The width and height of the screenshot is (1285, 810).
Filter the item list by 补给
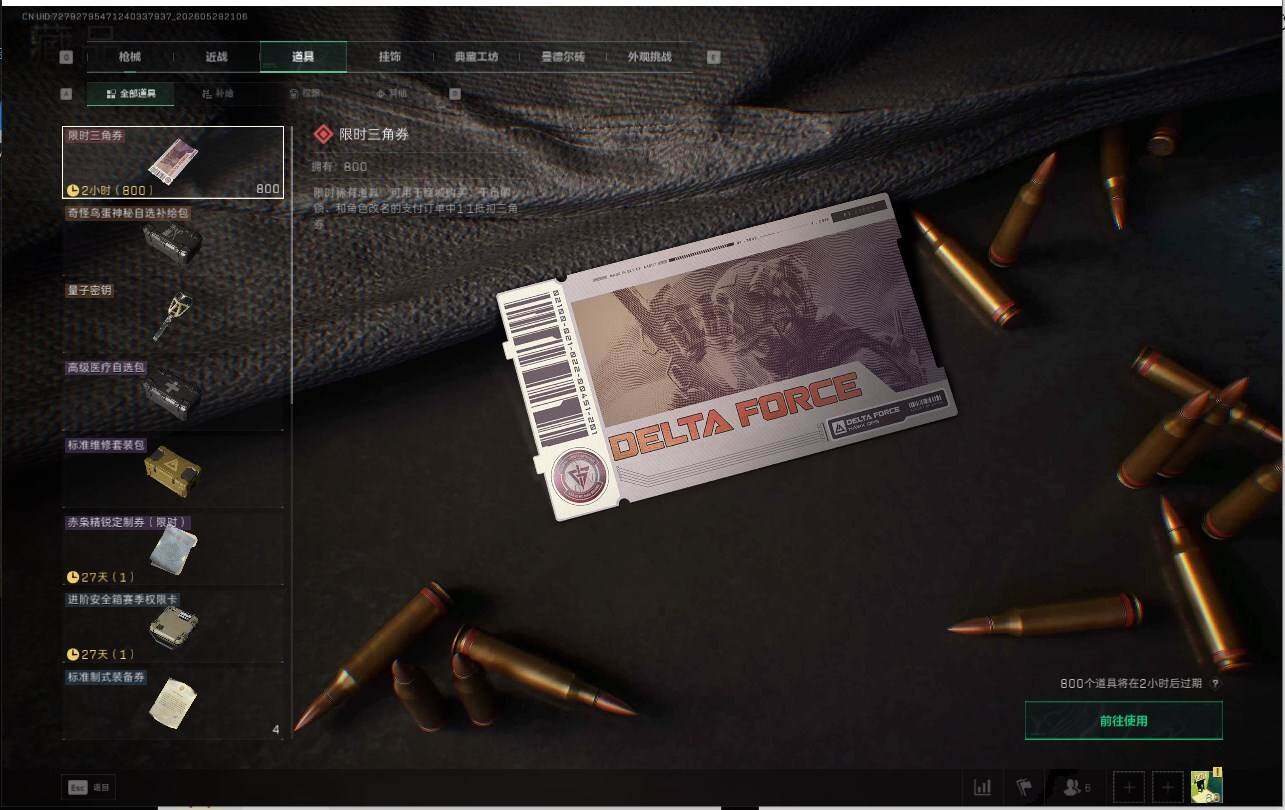pyautogui.click(x=217, y=94)
